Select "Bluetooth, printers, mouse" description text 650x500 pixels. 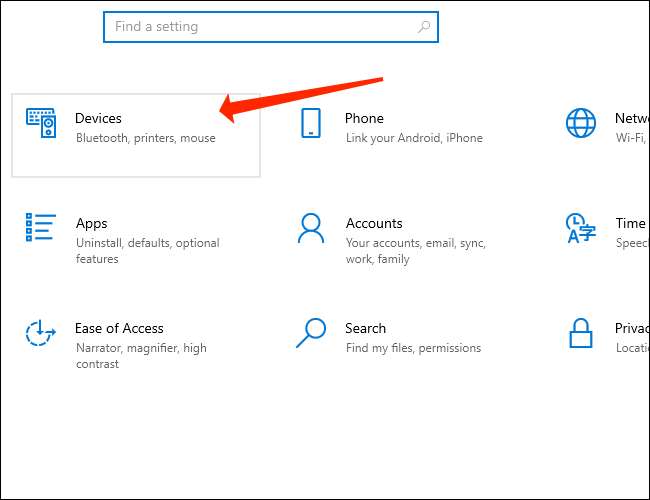click(x=145, y=138)
